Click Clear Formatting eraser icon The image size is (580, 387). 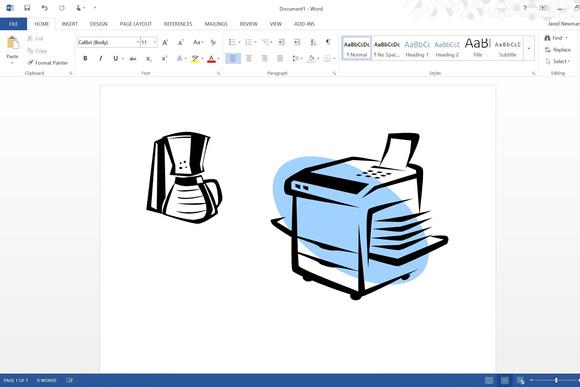(x=213, y=43)
